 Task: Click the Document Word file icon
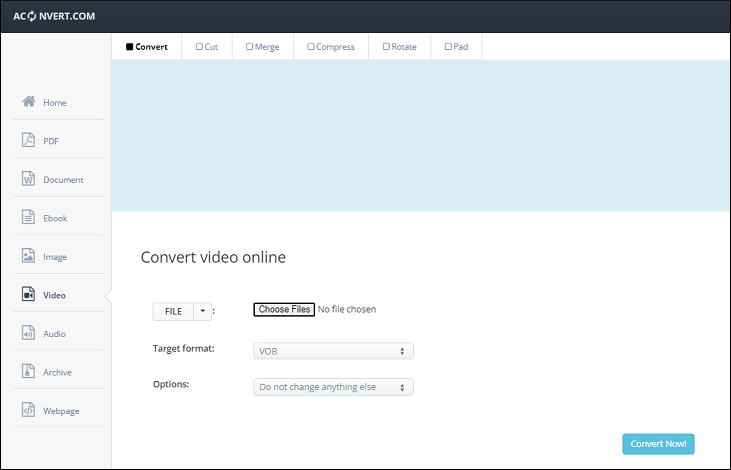[x=28, y=178]
